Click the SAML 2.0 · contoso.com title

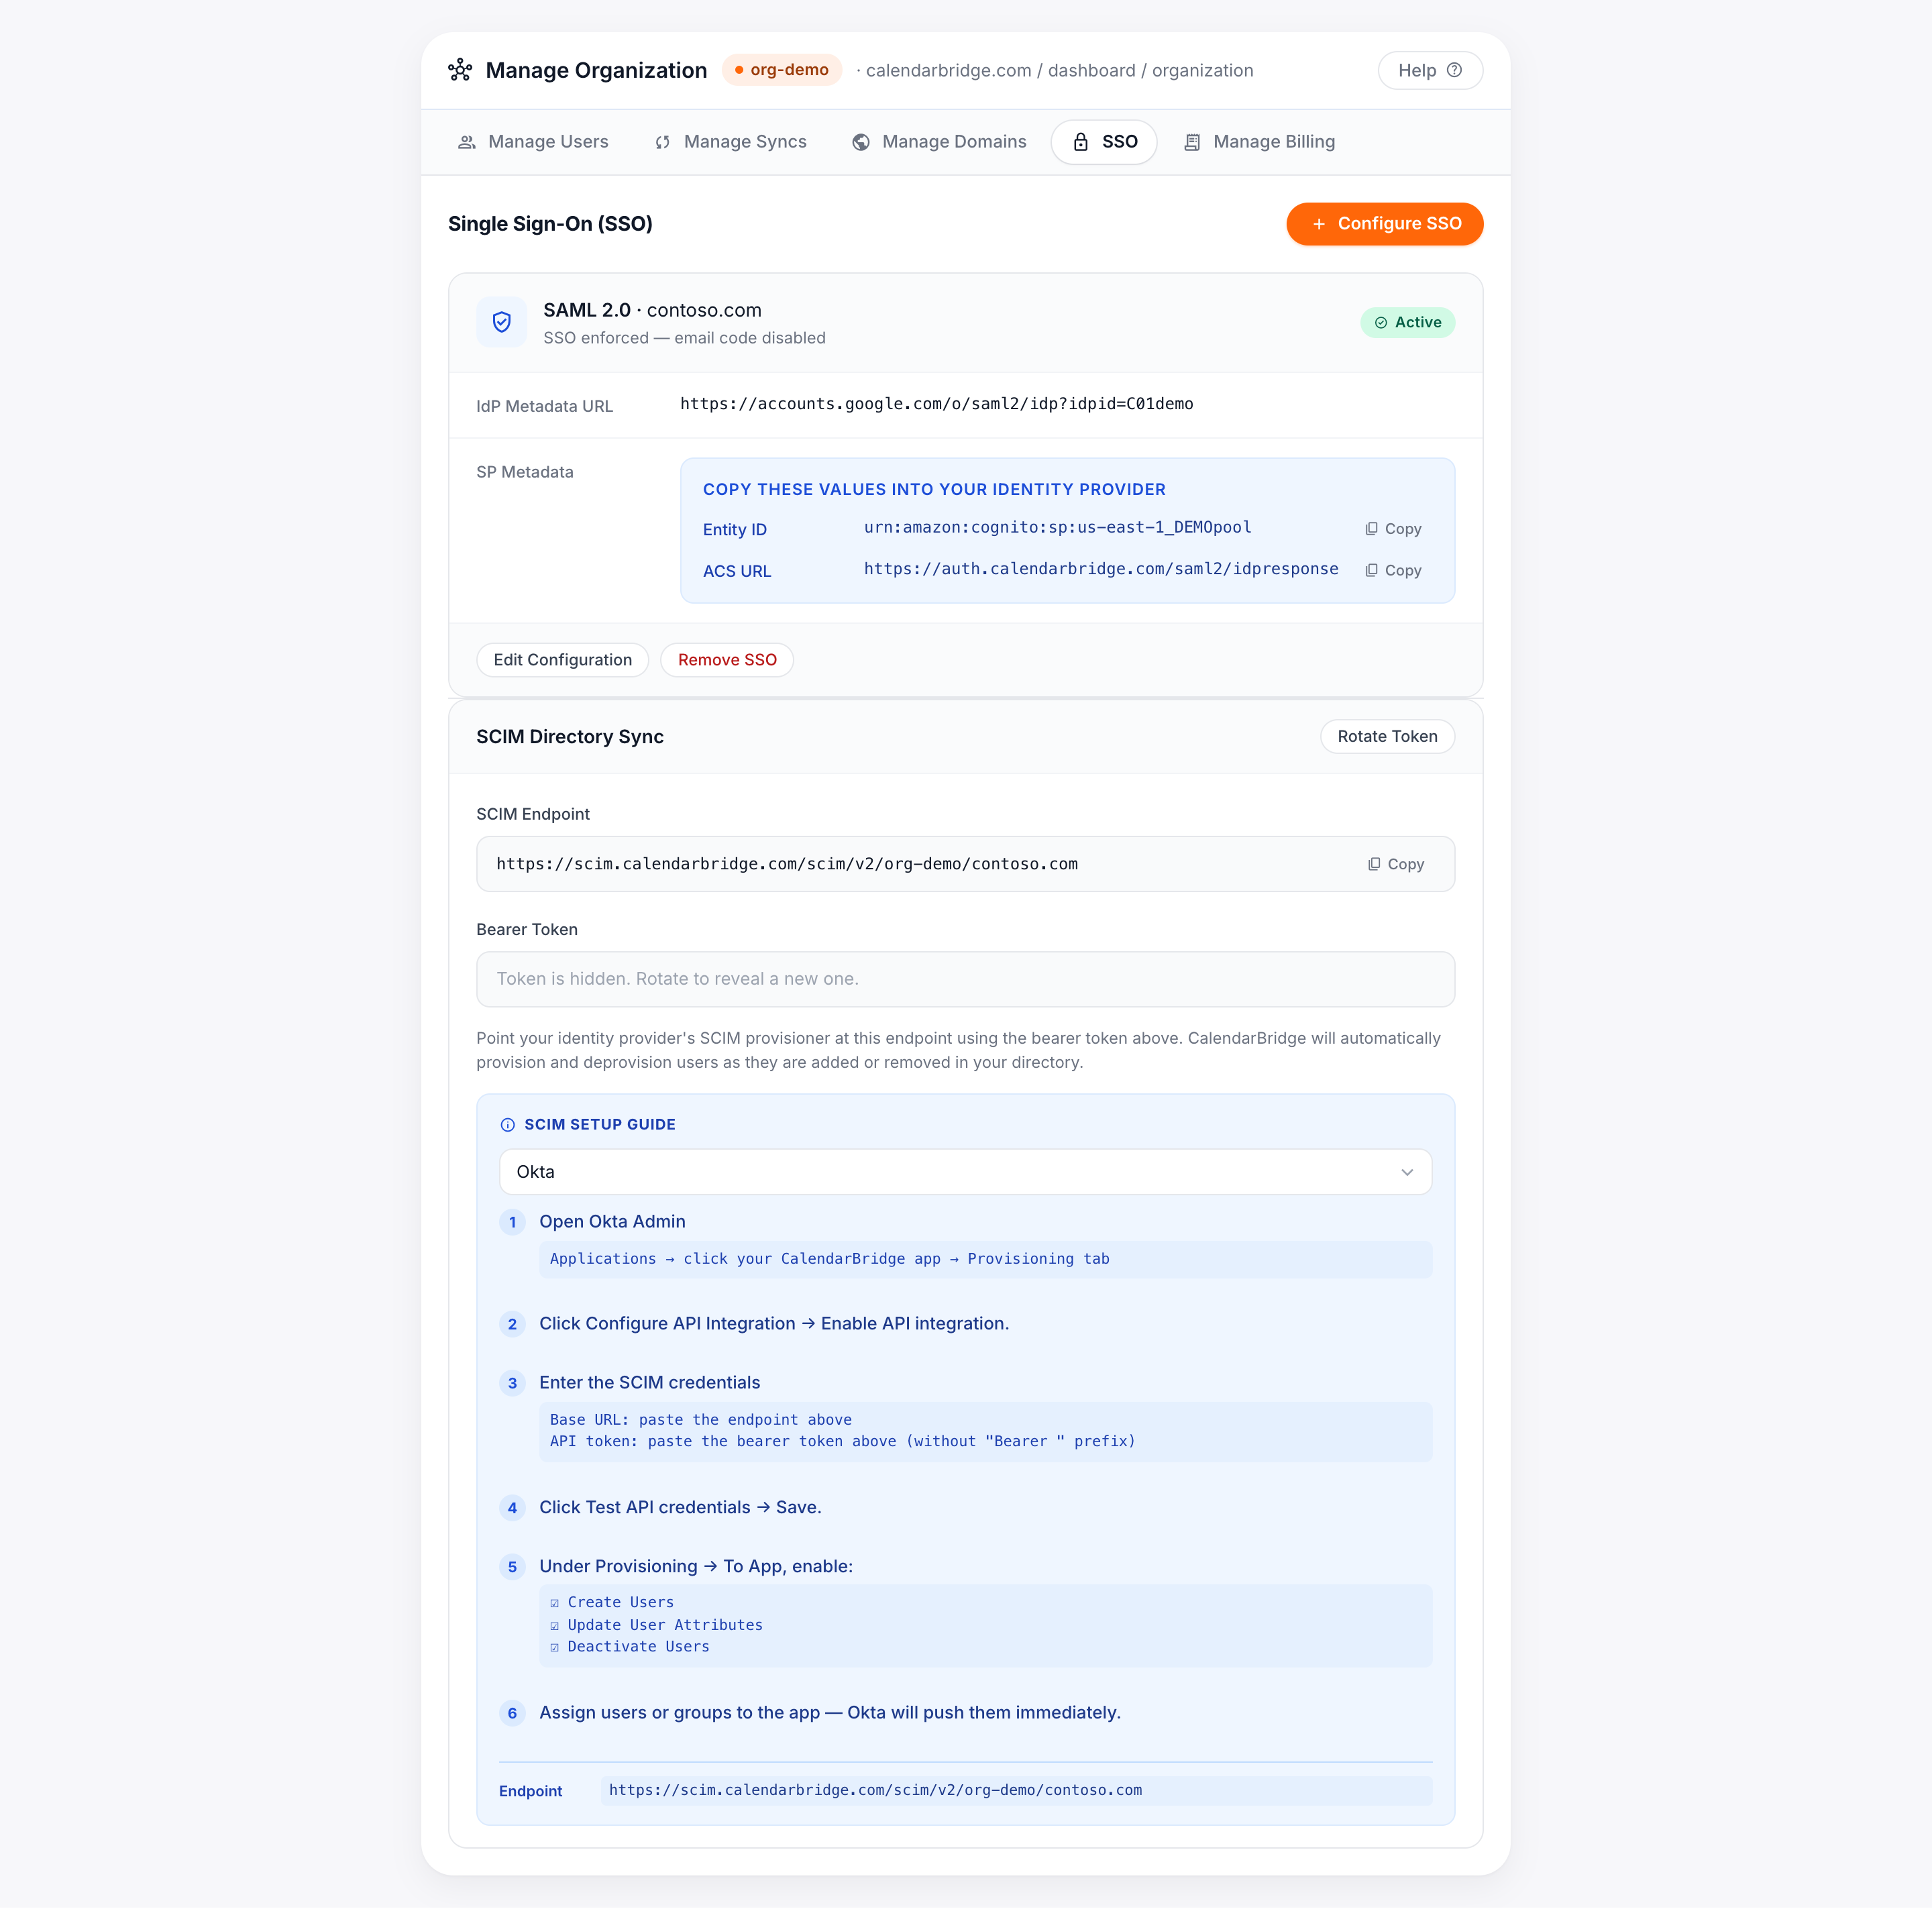[652, 310]
